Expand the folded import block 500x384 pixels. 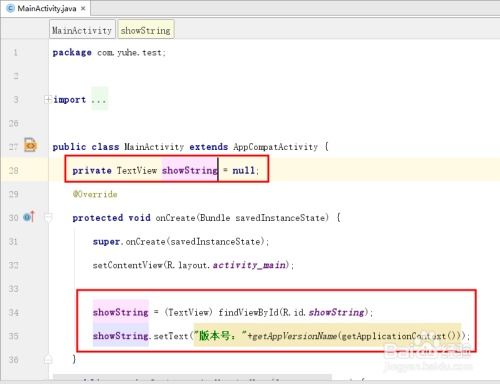coord(48,99)
